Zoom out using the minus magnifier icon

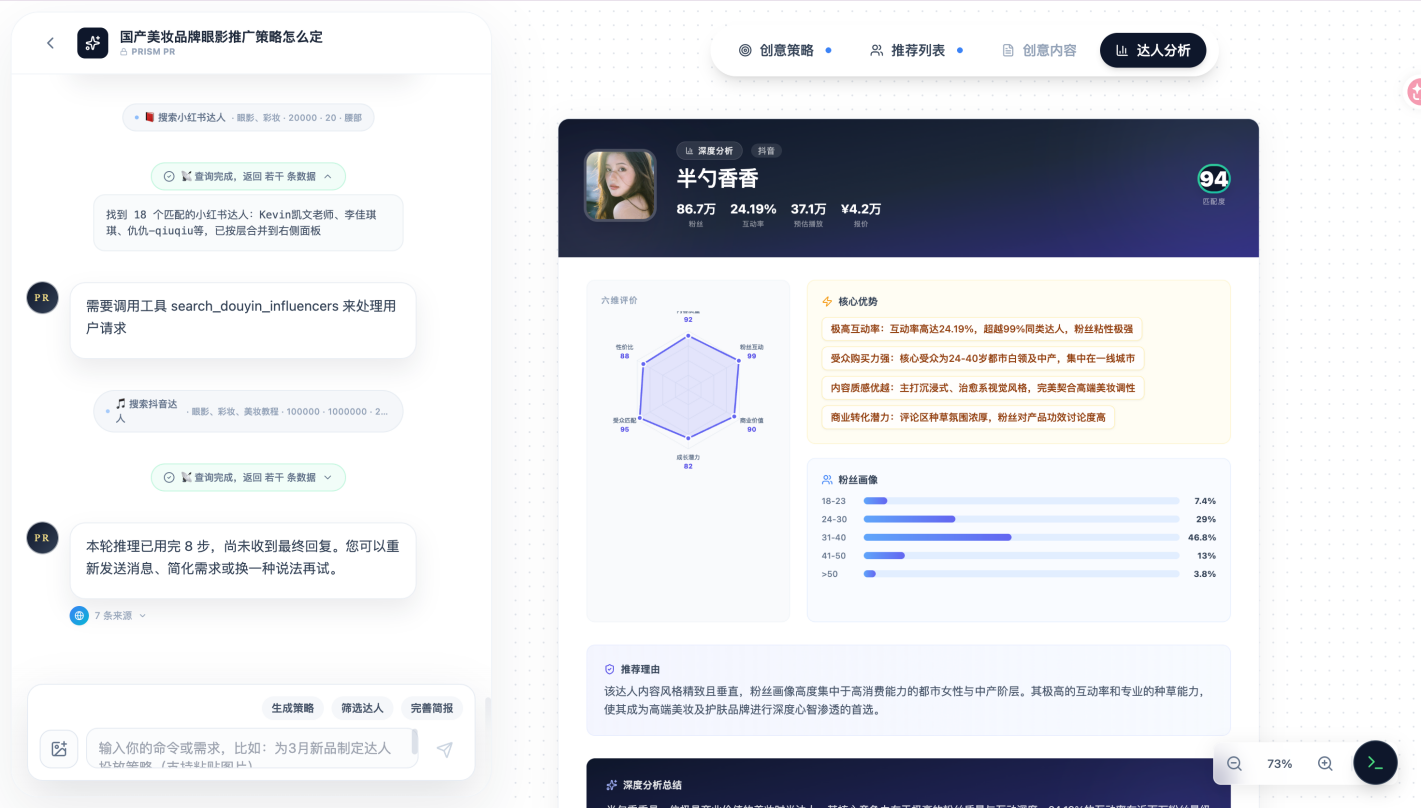click(x=1234, y=763)
